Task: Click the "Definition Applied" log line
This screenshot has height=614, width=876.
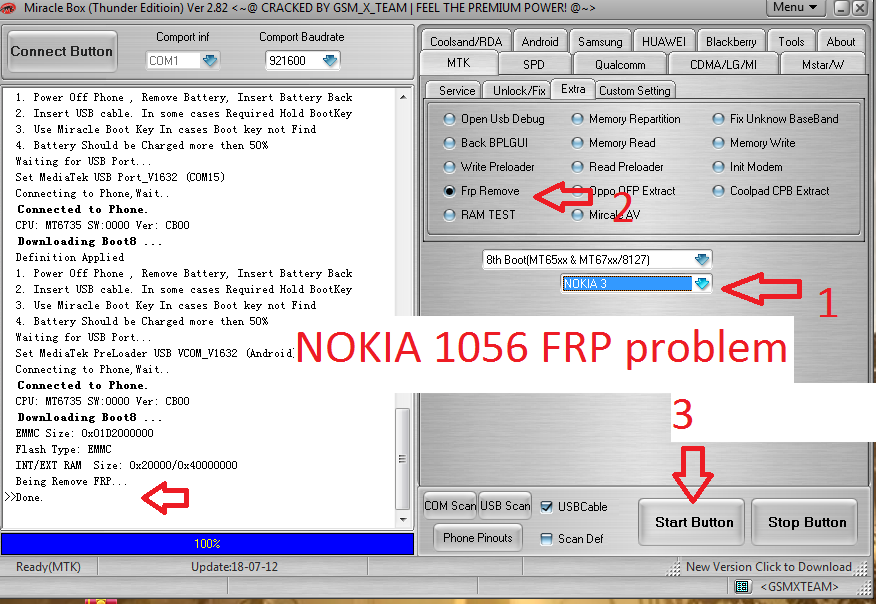Action: tap(70, 258)
